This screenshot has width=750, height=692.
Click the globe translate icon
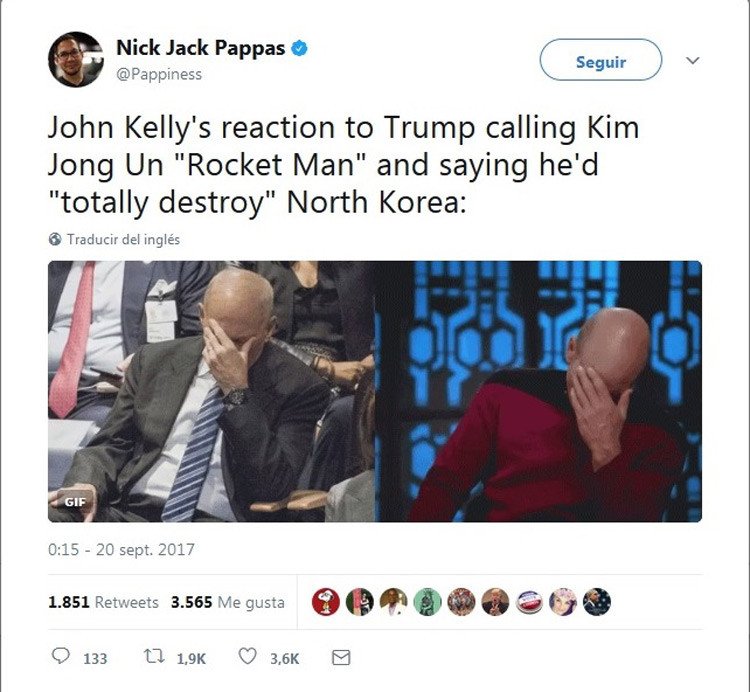[x=55, y=239]
